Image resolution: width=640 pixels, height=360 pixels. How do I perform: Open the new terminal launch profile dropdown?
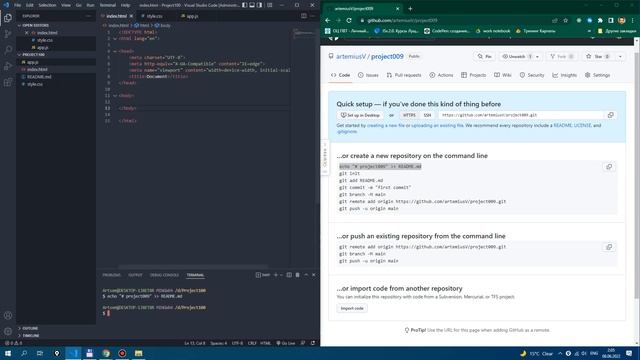[281, 275]
